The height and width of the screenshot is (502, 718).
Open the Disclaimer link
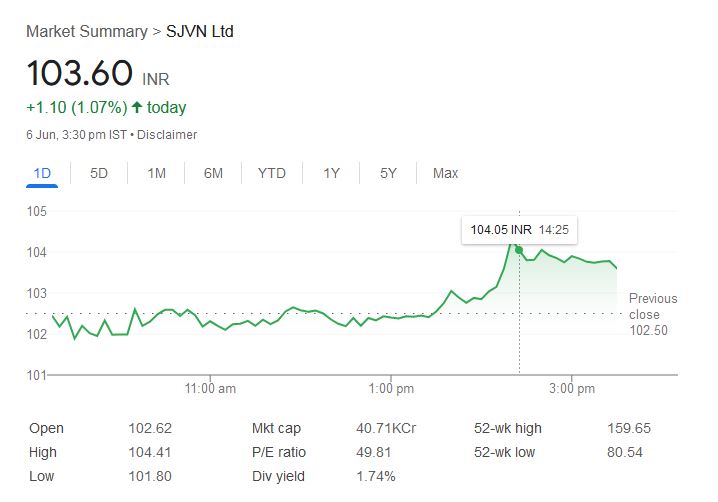(167, 135)
